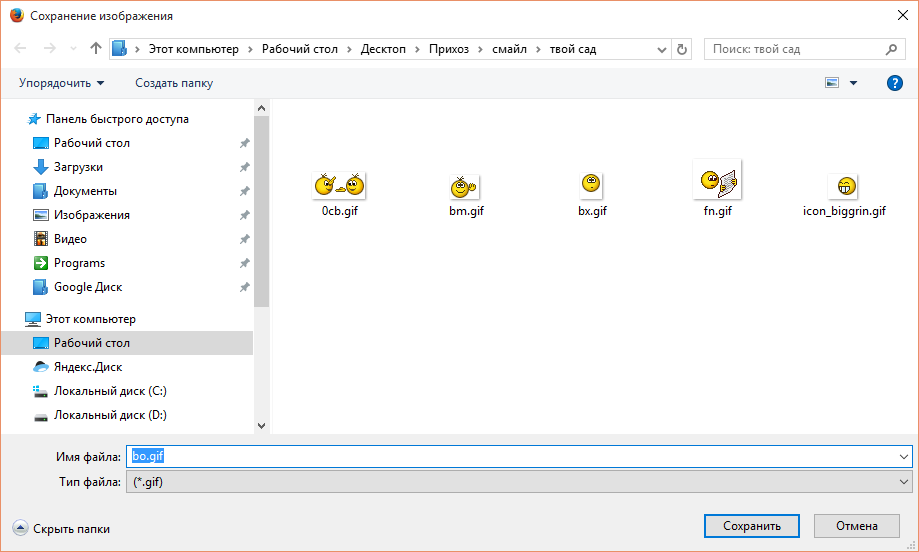
Task: Select the icon_biggrin.gif file
Action: tap(844, 186)
